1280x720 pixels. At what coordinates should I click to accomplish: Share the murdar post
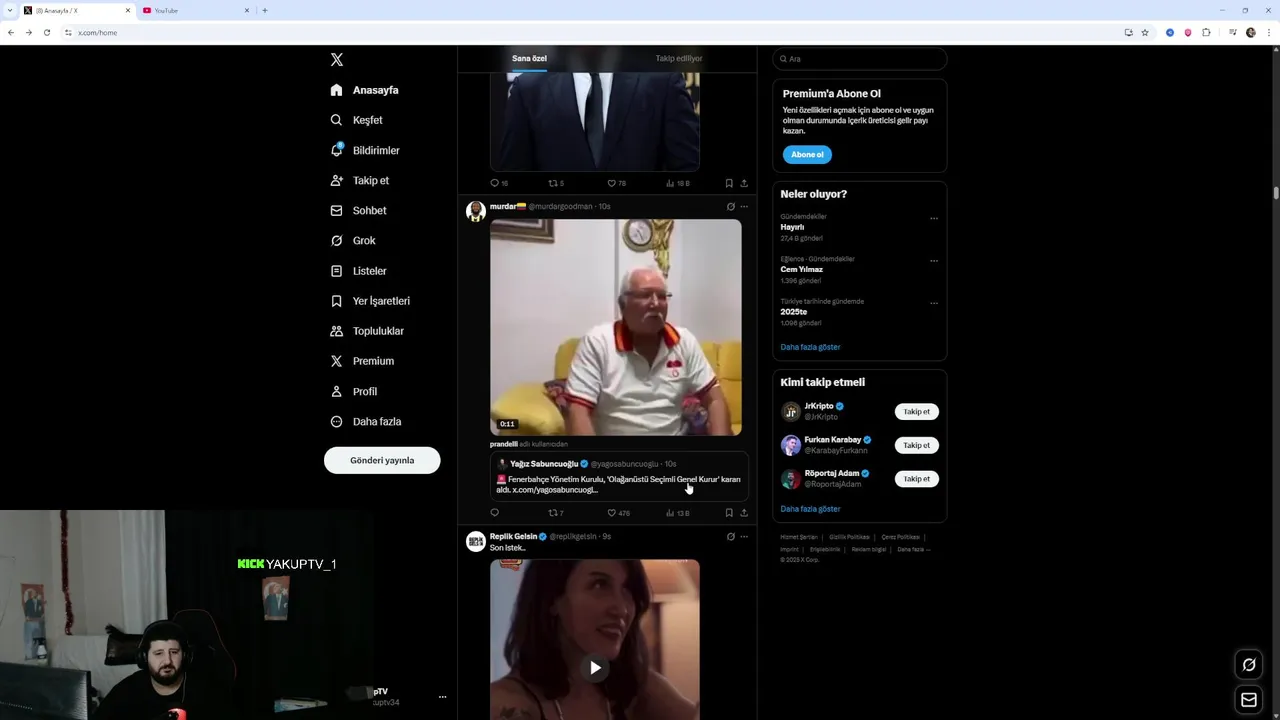(744, 513)
